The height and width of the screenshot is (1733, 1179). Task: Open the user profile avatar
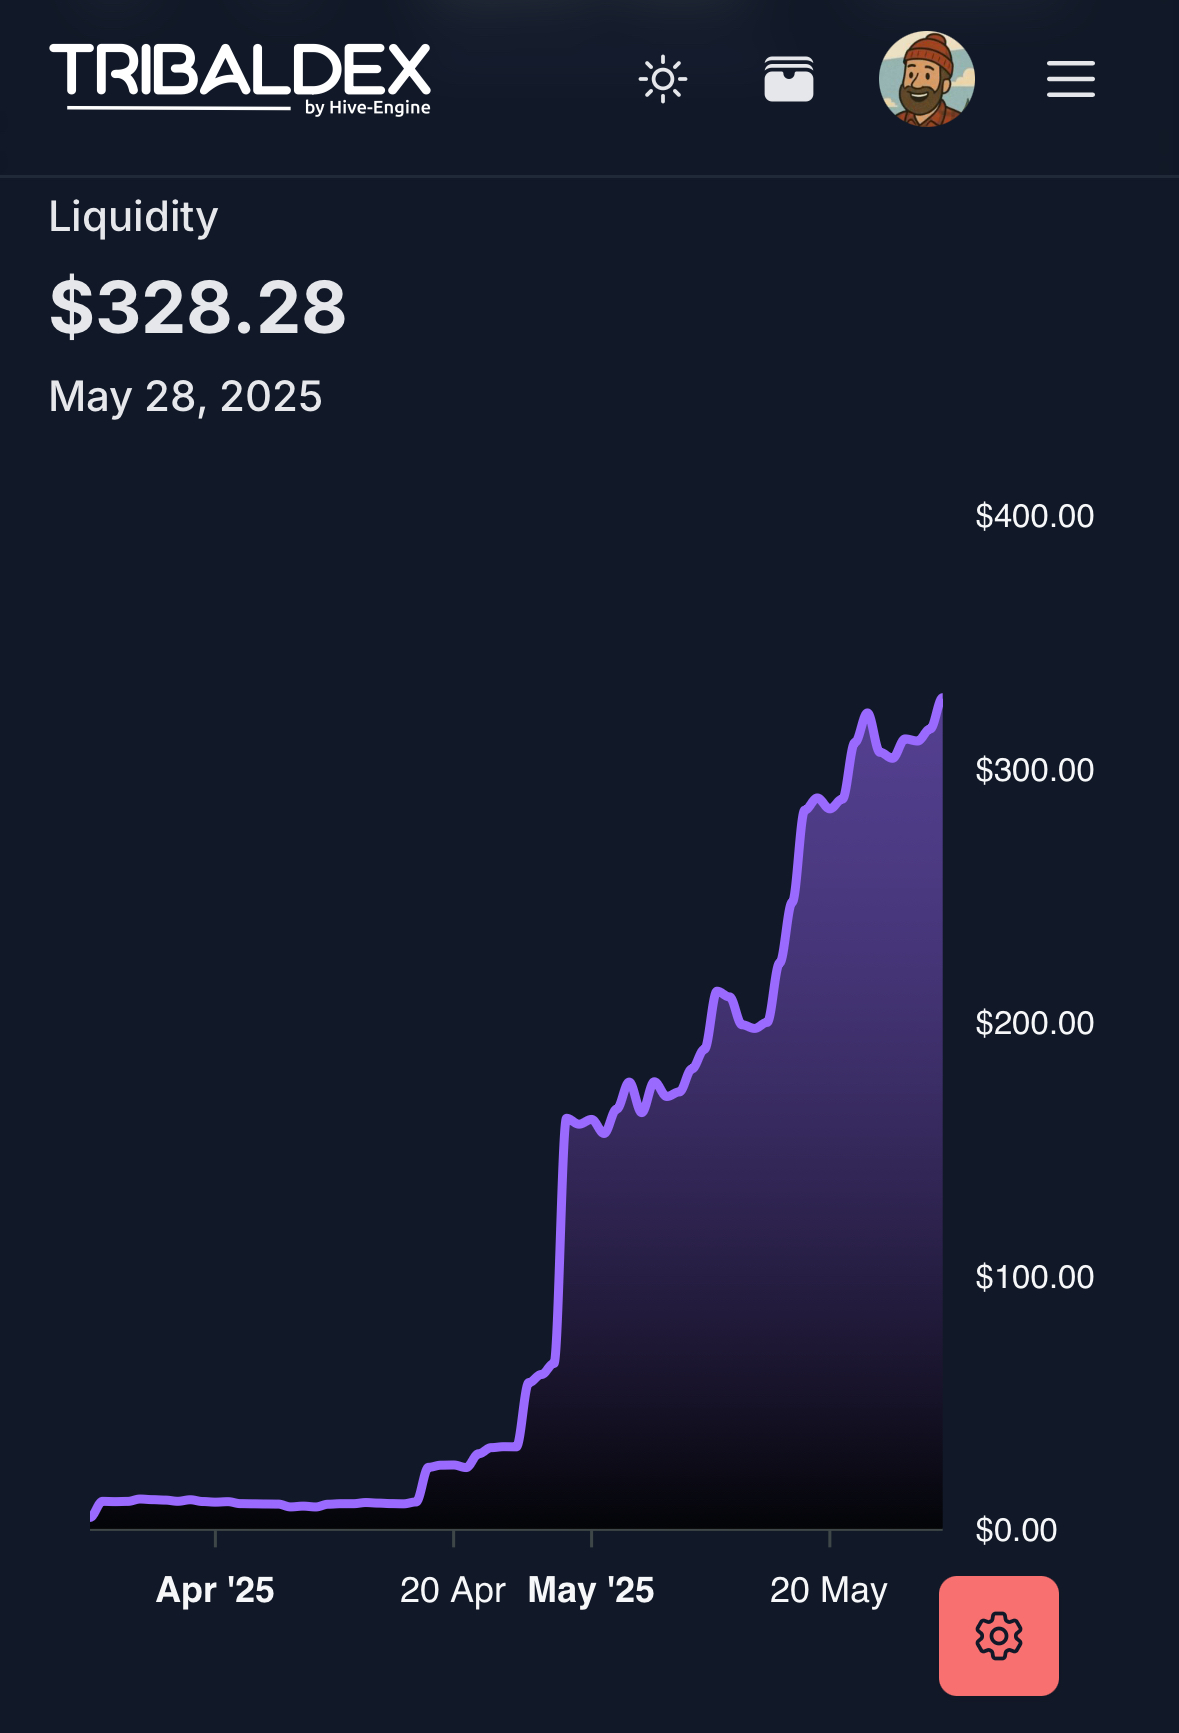click(x=927, y=79)
